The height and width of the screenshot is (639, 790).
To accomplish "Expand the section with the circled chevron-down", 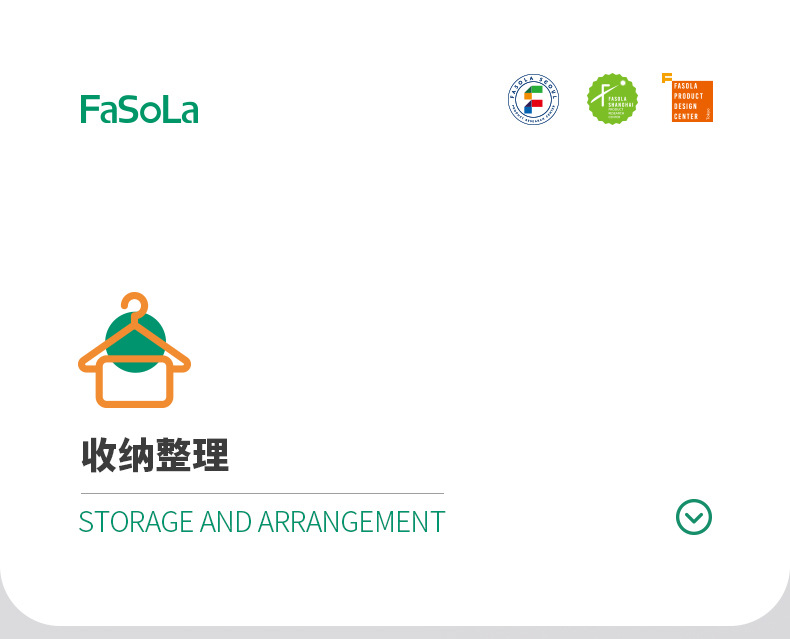I will [x=694, y=517].
